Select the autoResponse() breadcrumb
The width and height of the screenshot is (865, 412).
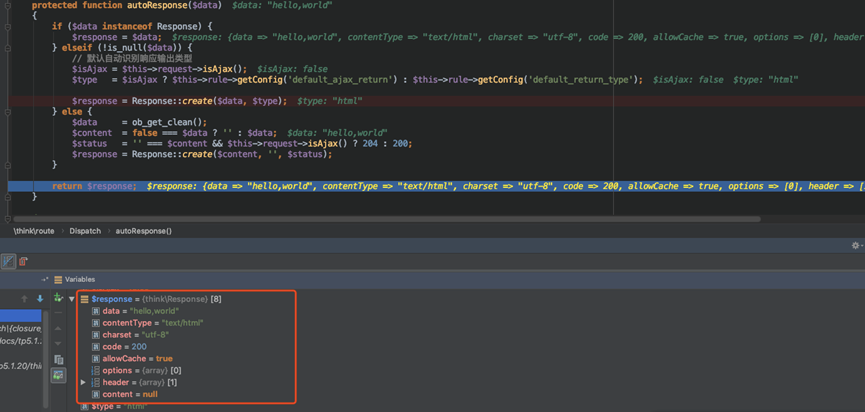143,231
